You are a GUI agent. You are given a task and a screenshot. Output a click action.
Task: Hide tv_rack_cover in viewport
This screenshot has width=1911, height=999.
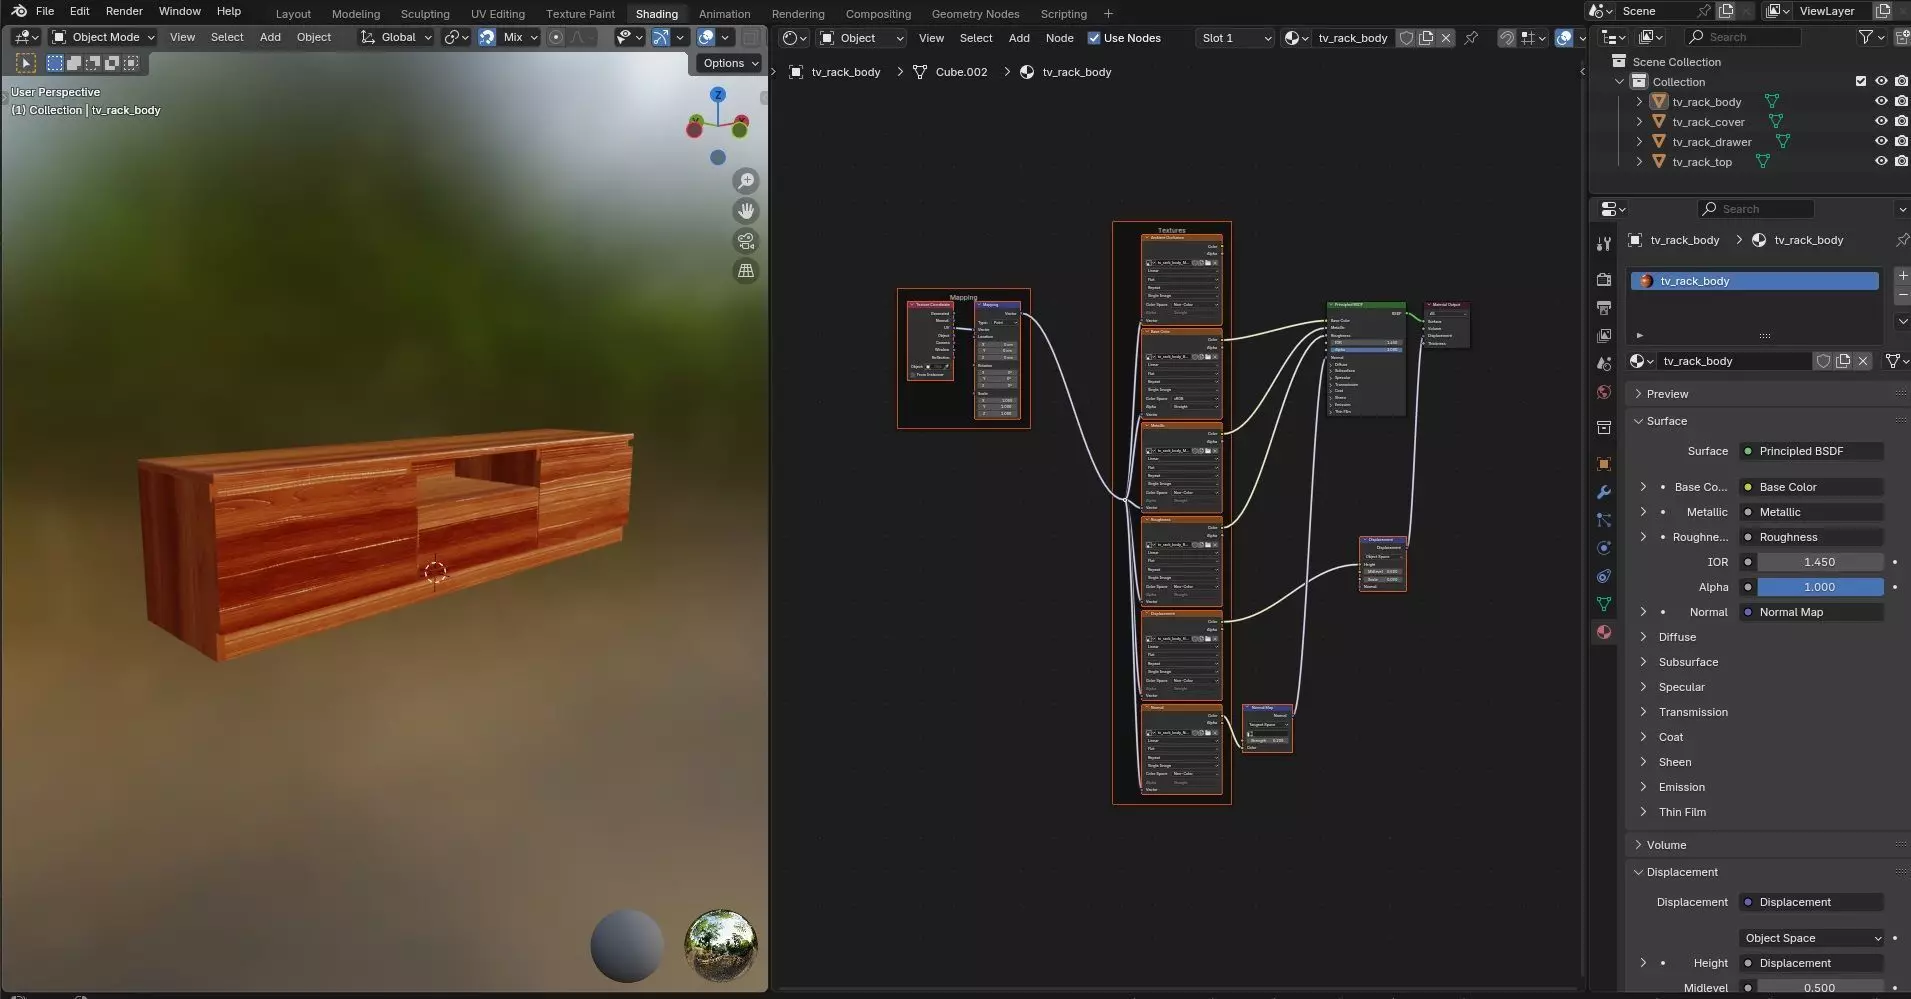click(1881, 122)
